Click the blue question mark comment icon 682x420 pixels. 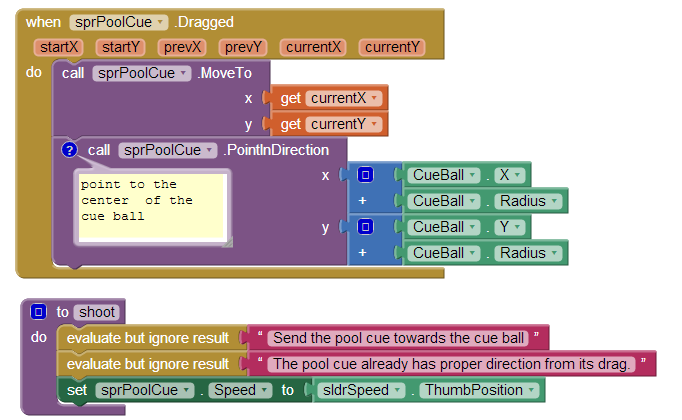point(69,150)
